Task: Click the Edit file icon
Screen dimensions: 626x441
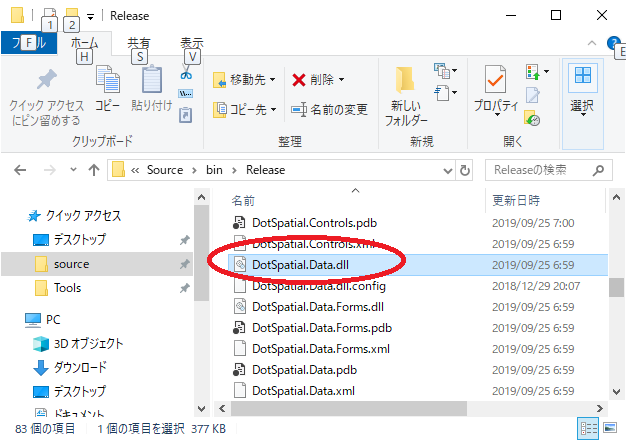Action: click(x=533, y=95)
